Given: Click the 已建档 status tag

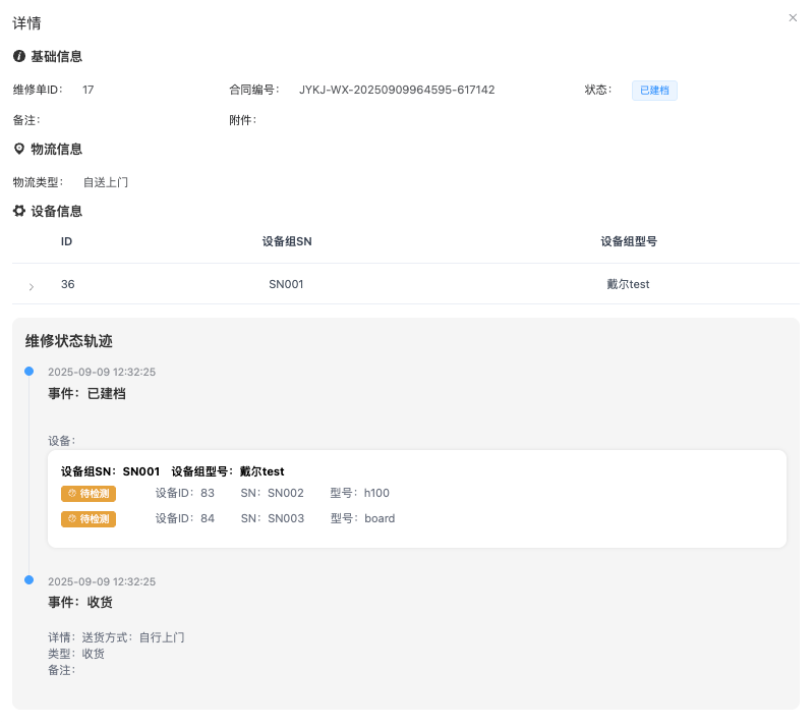Looking at the screenshot, I should 654,90.
